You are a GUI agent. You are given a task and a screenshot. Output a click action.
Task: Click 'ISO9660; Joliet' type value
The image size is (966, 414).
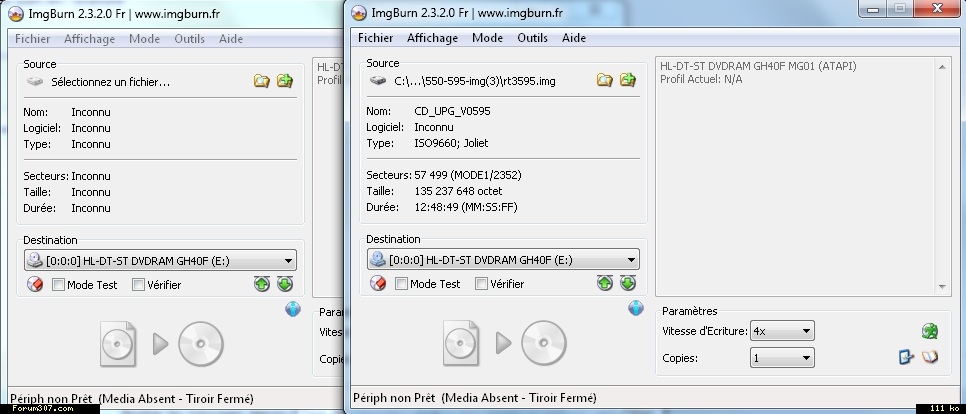point(451,143)
